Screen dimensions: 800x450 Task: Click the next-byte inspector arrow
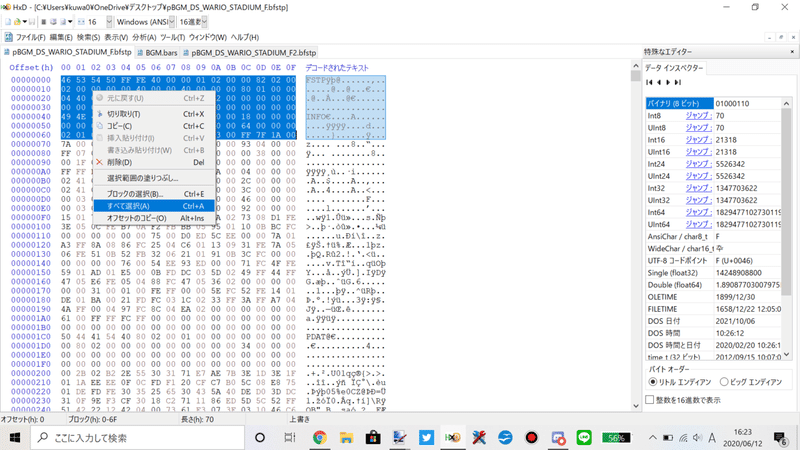[668, 82]
